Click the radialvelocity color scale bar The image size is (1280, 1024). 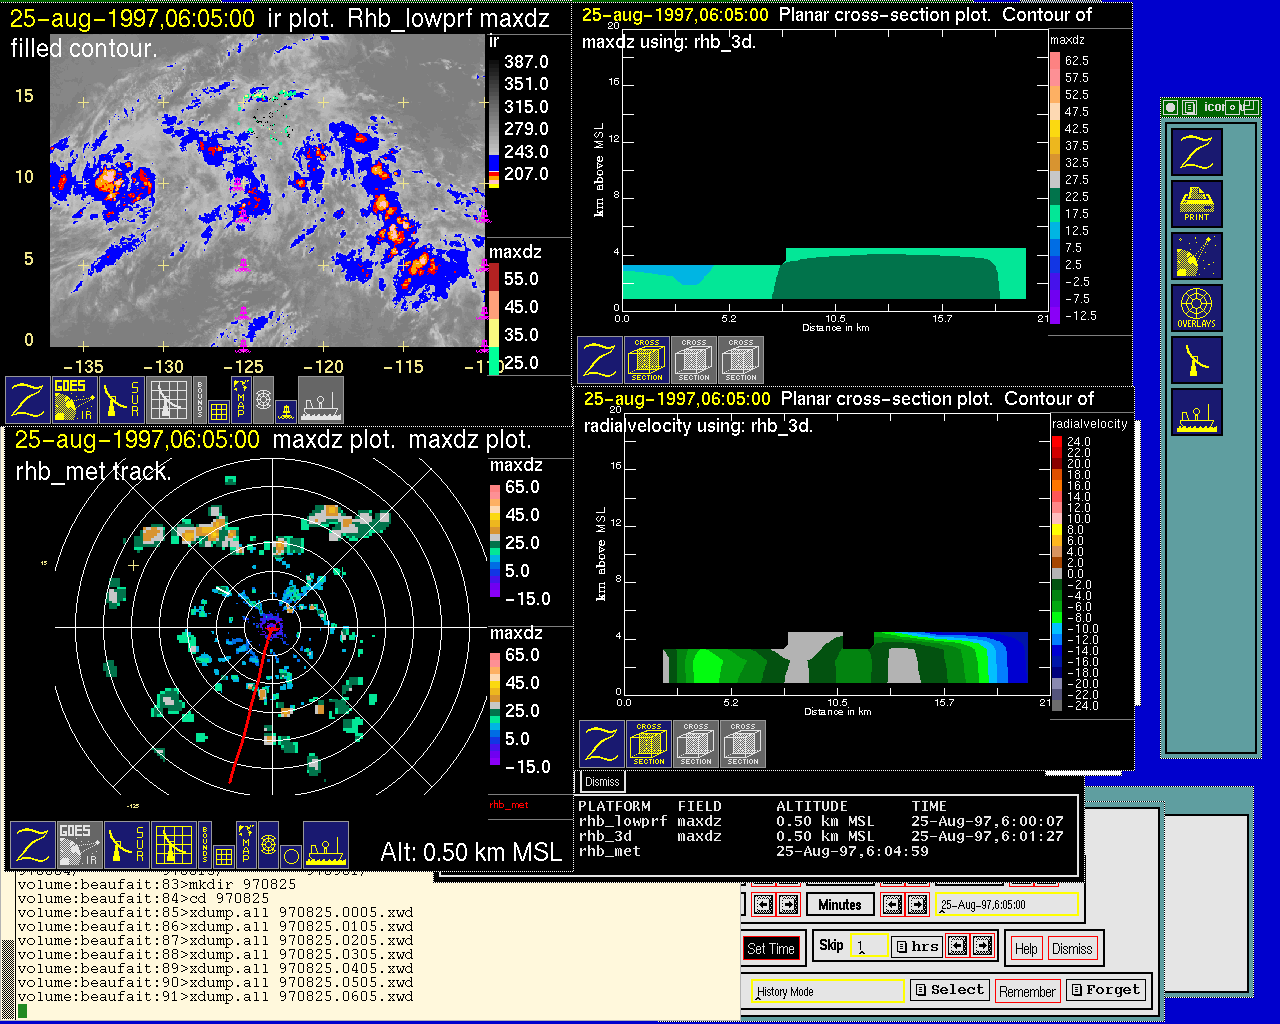click(1057, 574)
